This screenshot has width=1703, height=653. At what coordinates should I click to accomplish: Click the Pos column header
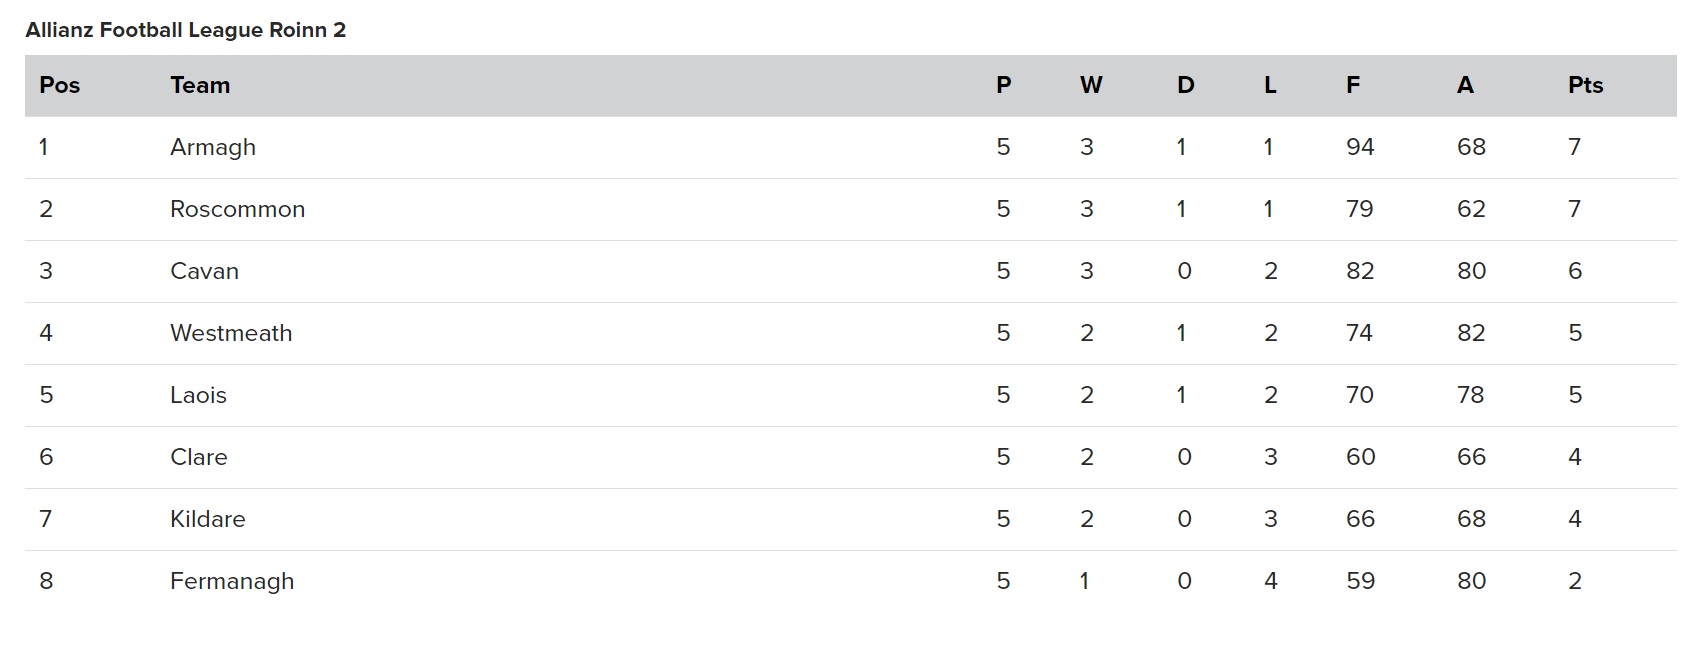point(59,85)
